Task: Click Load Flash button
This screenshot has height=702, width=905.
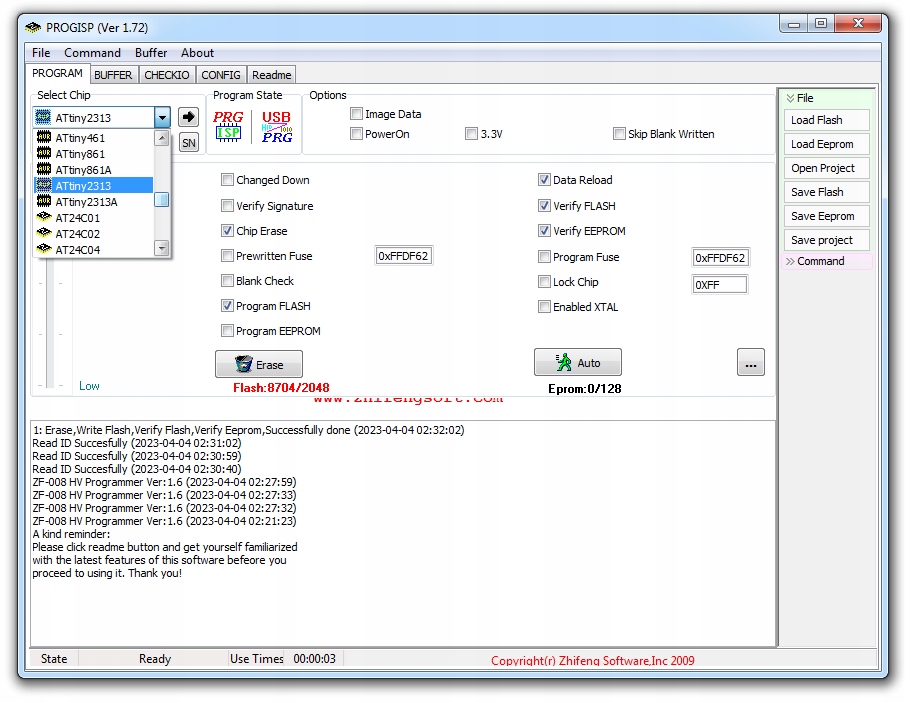Action: point(827,120)
